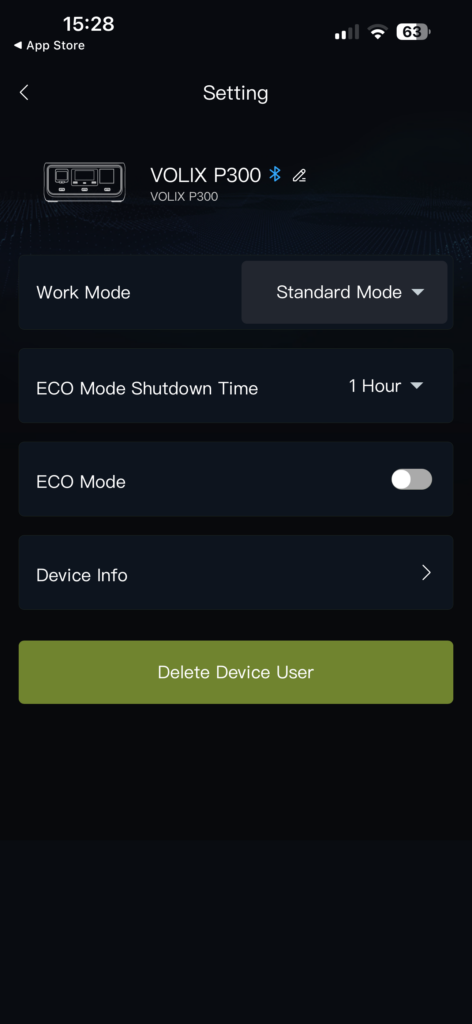Tap the pencil icon to rename device
This screenshot has width=472, height=1024.
[x=300, y=175]
